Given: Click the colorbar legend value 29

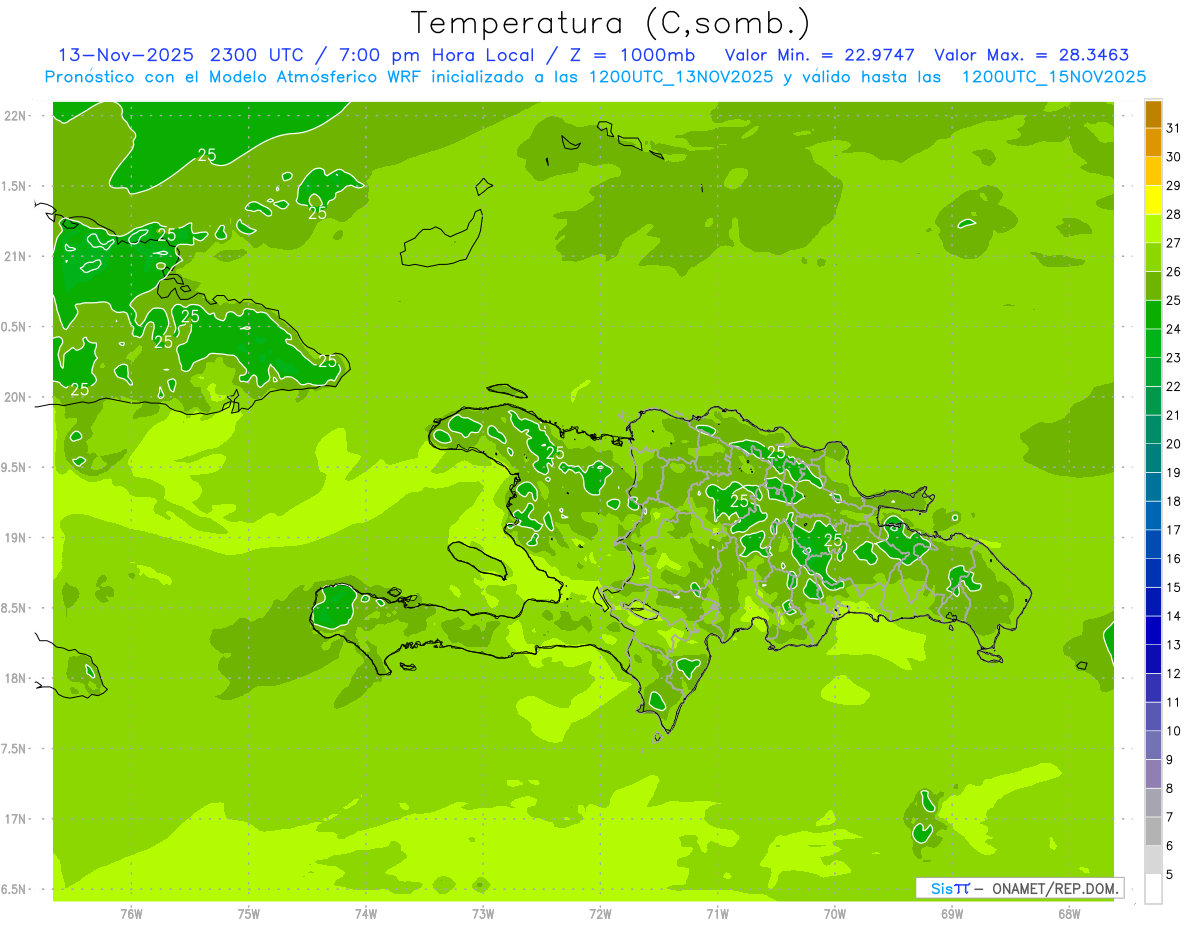Looking at the screenshot, I should [x=1174, y=186].
